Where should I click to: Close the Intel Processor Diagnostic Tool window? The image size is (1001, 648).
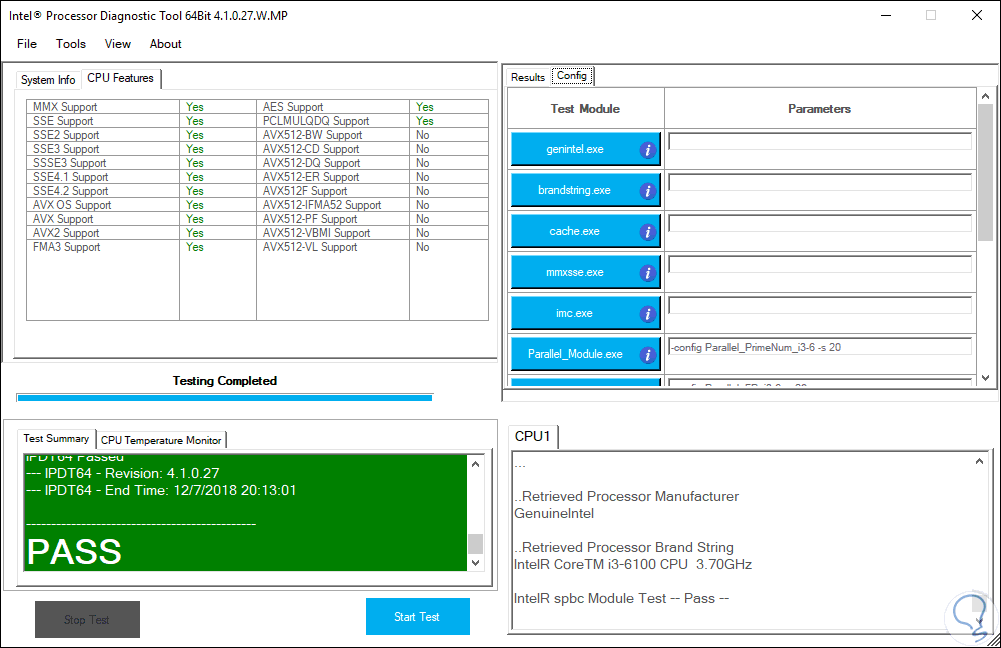pos(977,15)
